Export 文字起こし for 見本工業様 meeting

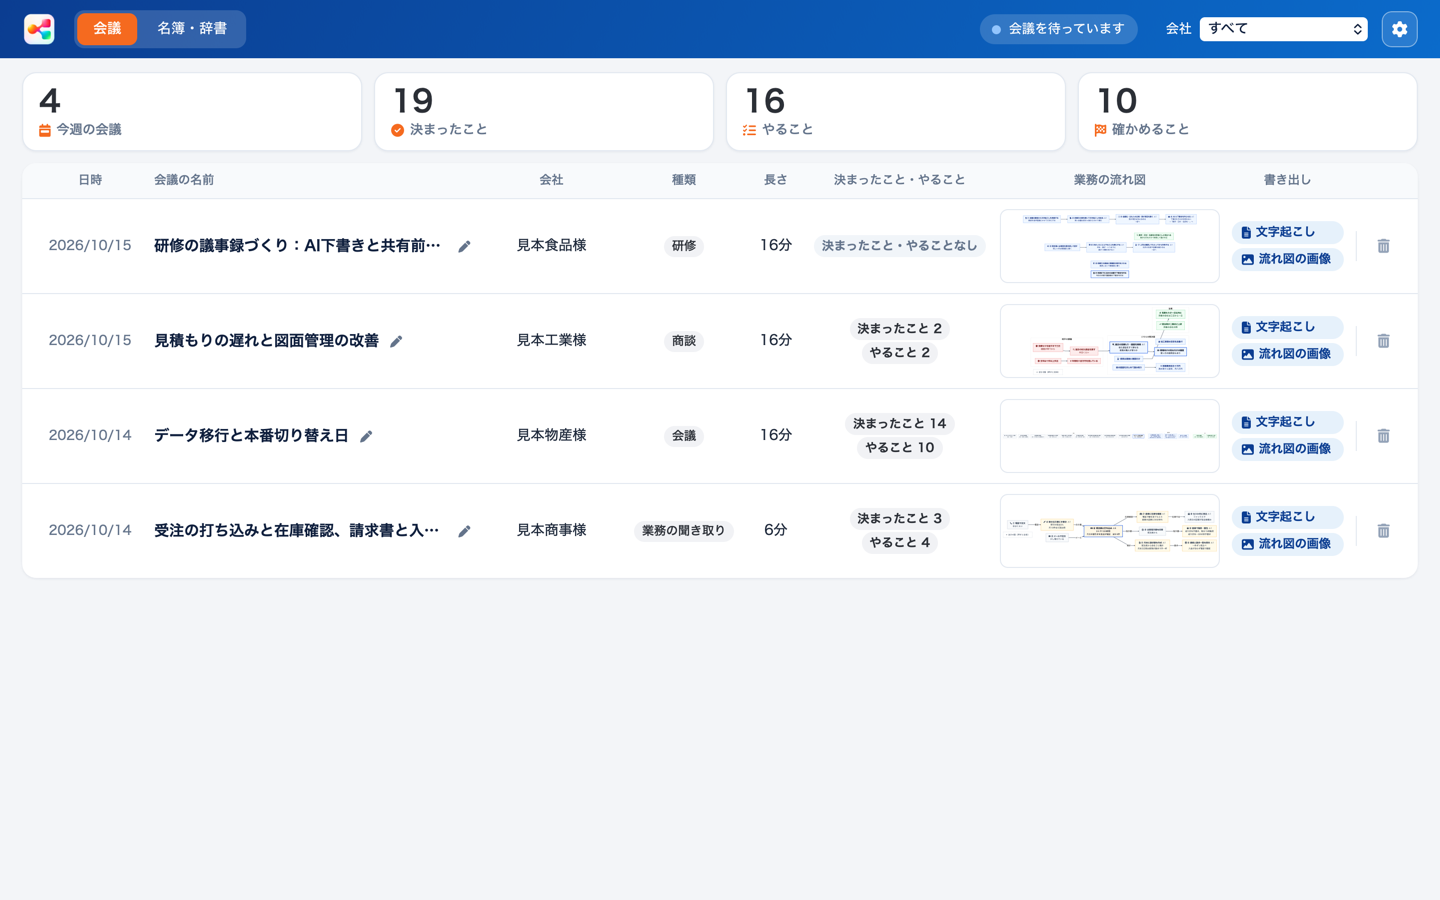1287,327
